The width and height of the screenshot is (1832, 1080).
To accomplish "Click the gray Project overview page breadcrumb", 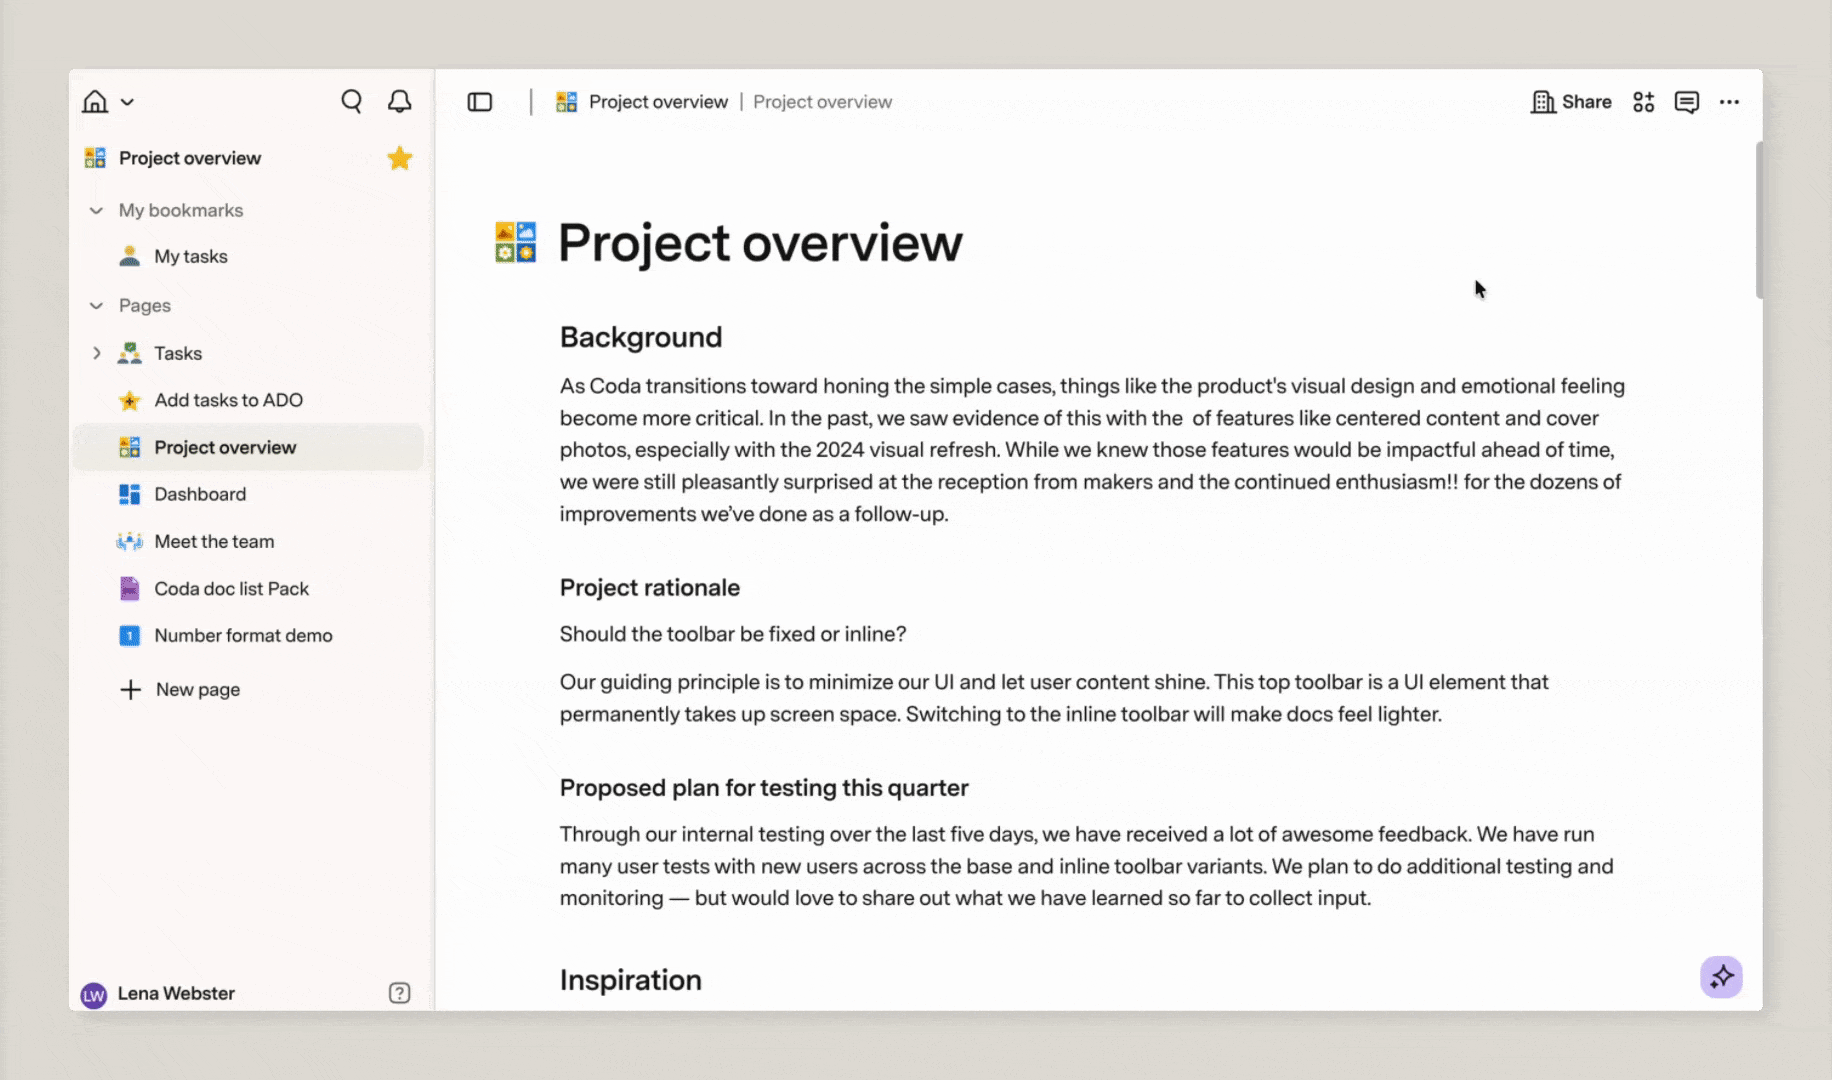I will [x=822, y=102].
